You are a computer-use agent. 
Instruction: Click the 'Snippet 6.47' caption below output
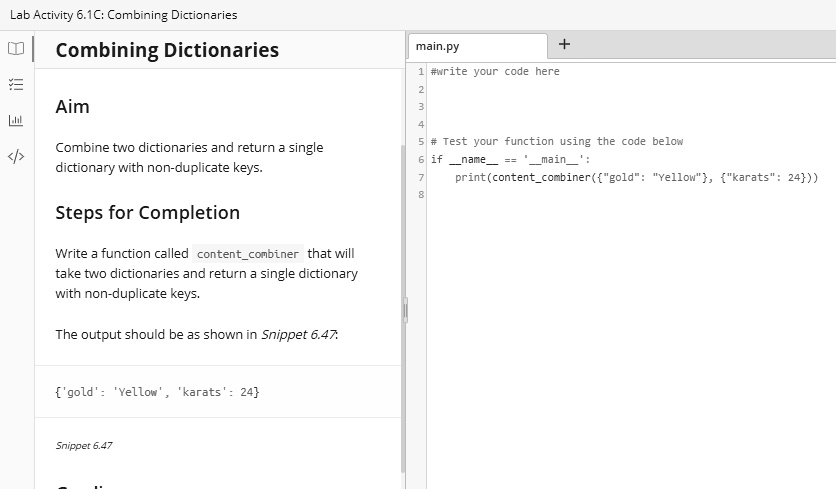pos(84,445)
